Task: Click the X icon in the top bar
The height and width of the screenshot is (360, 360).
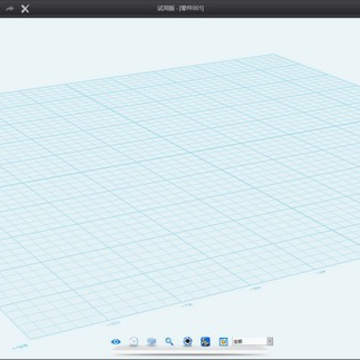Action: click(25, 9)
